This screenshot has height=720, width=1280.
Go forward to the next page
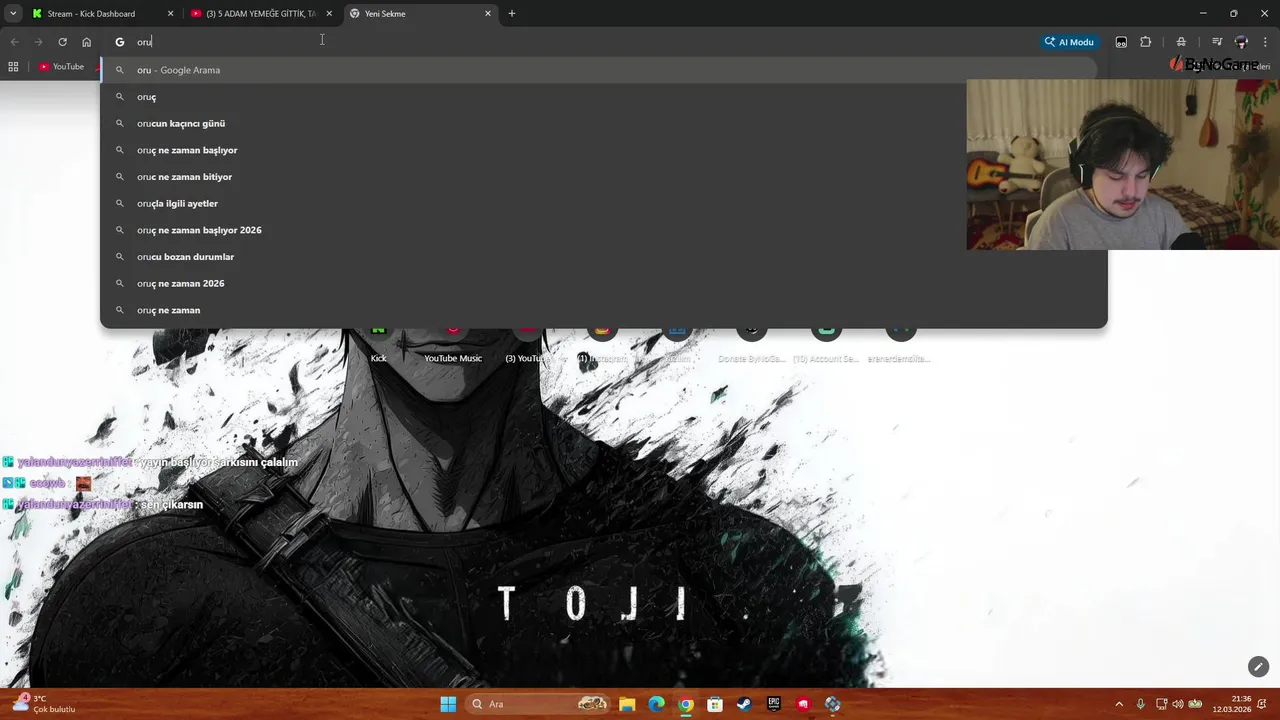38,42
